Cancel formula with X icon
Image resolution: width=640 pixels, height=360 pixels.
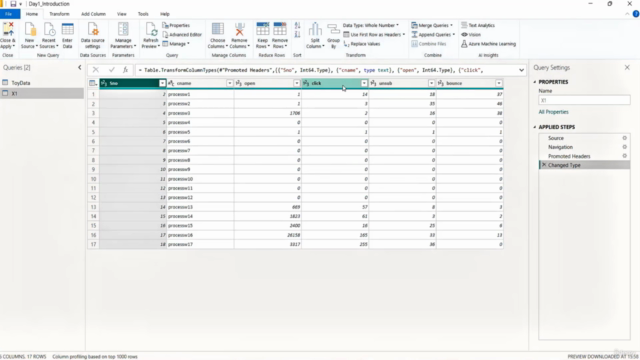pyautogui.click(x=96, y=70)
